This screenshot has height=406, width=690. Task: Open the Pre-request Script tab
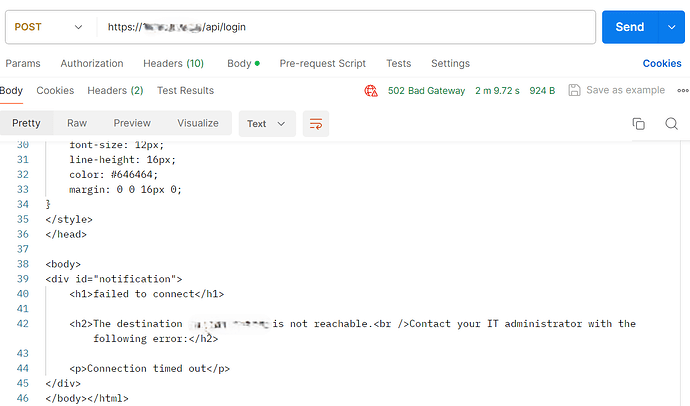point(323,63)
